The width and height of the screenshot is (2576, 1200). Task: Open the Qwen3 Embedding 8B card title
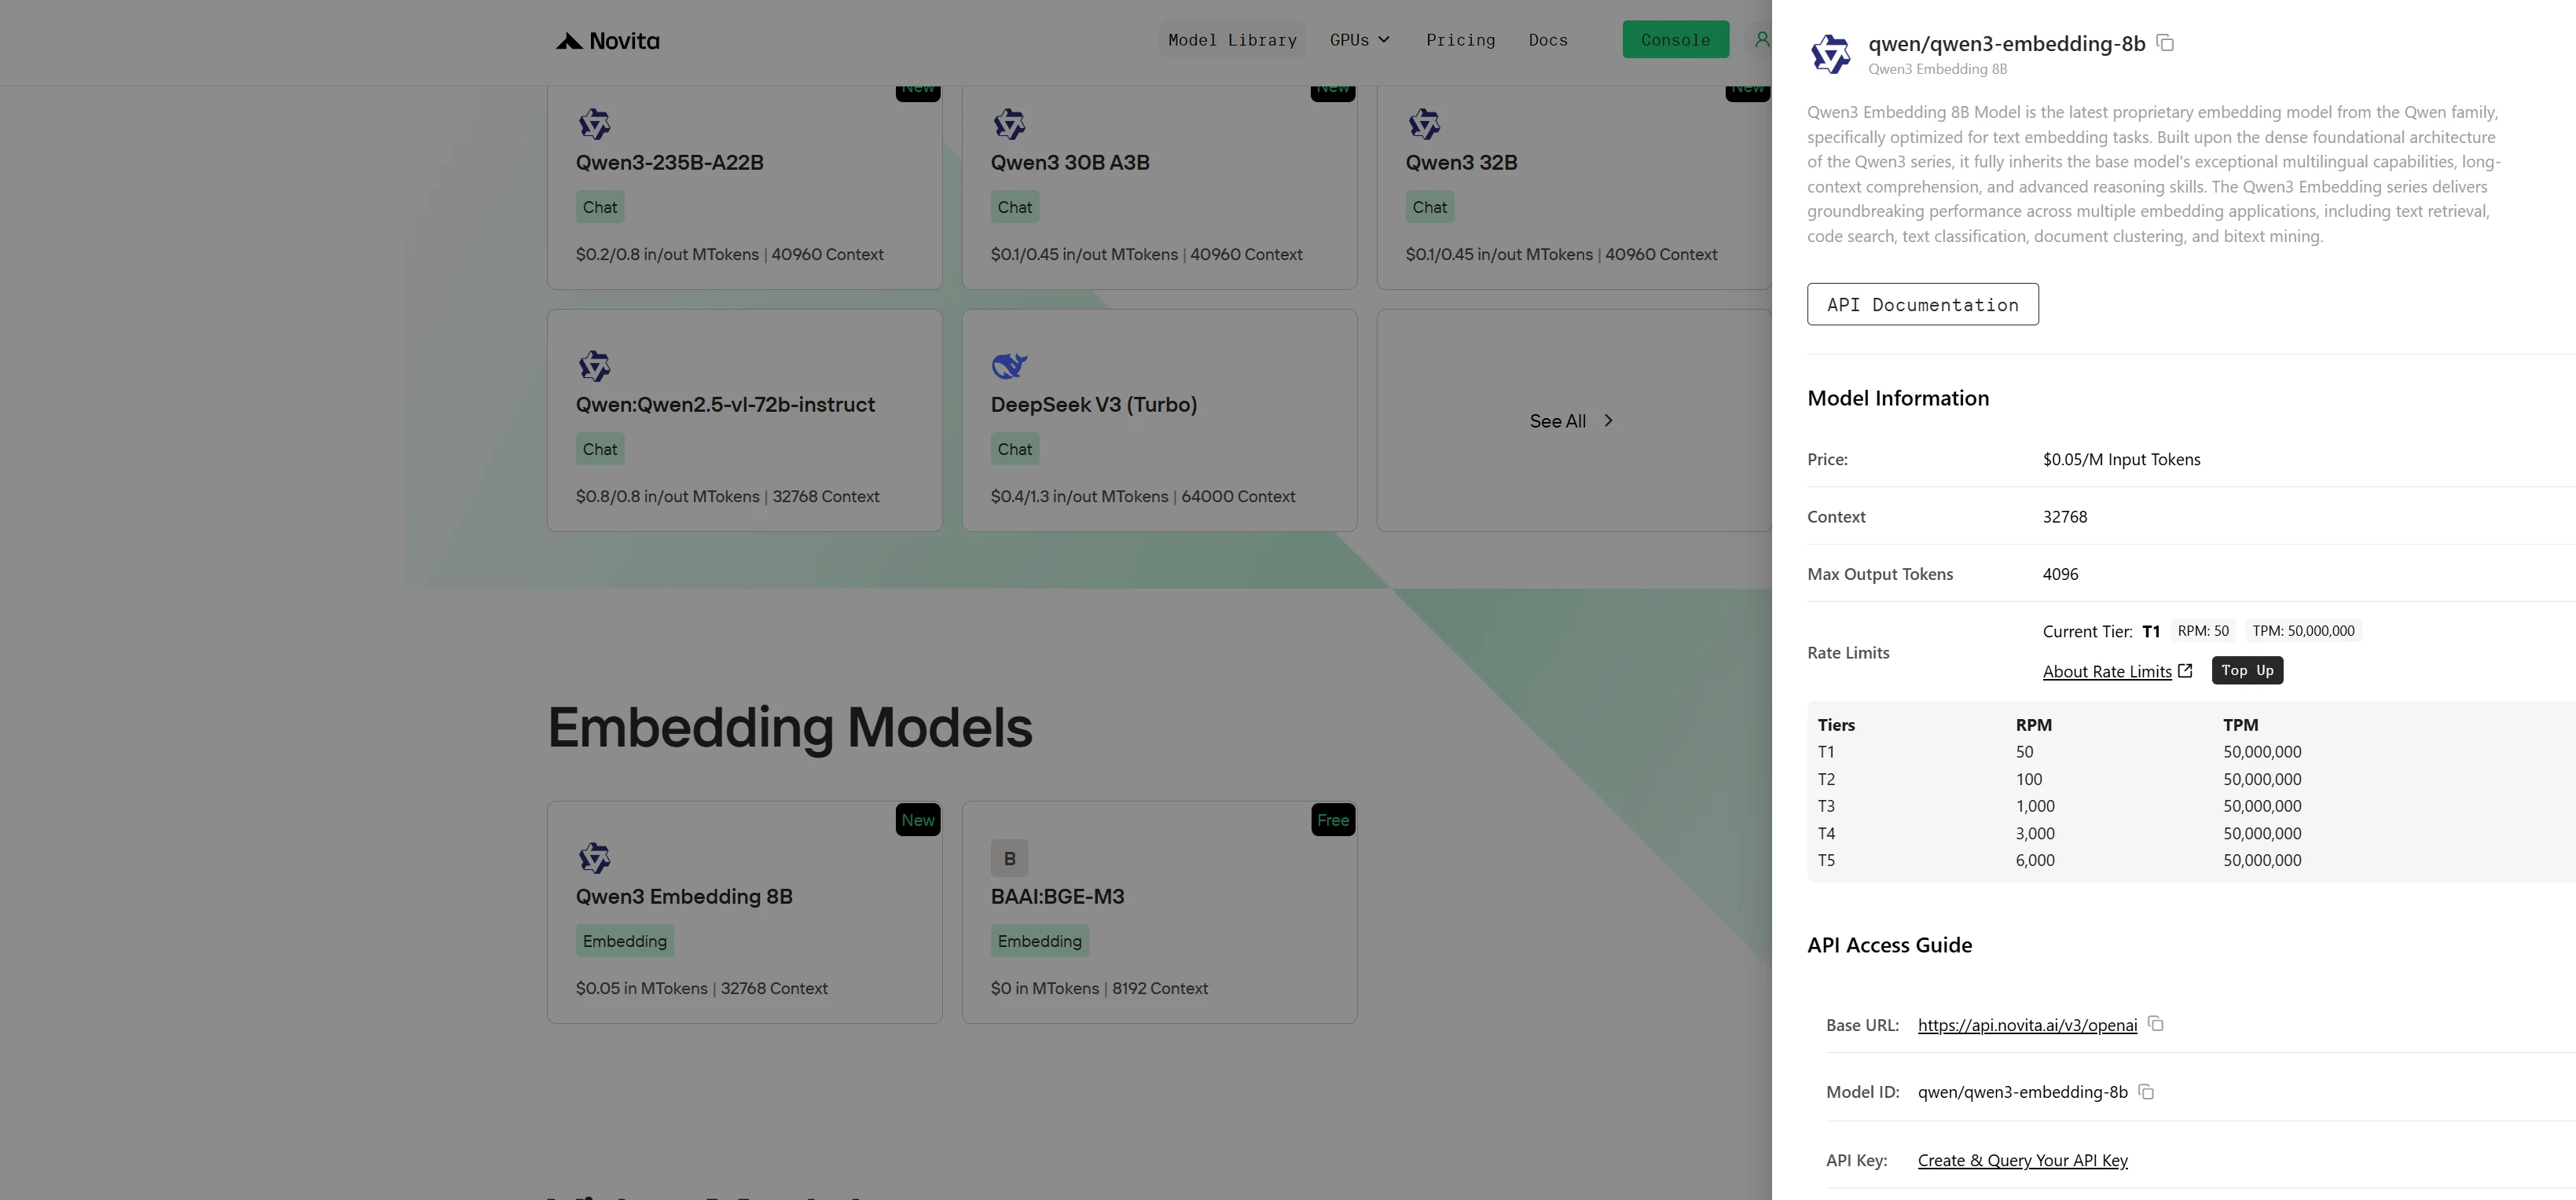684,896
